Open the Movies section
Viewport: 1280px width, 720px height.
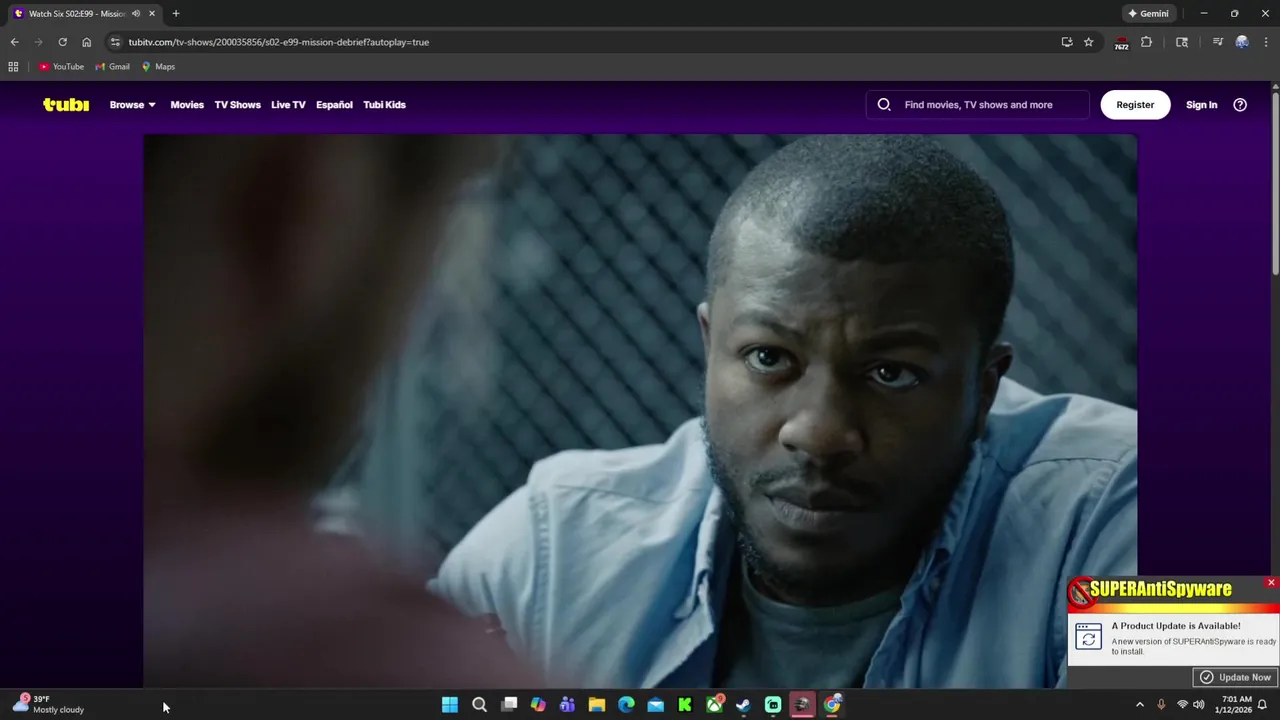(187, 104)
